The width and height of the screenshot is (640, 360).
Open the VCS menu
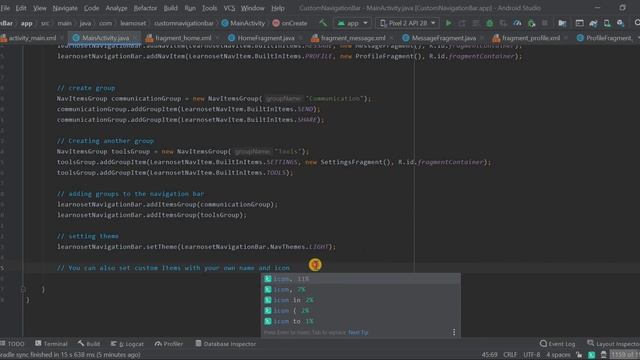pyautogui.click(x=229, y=8)
